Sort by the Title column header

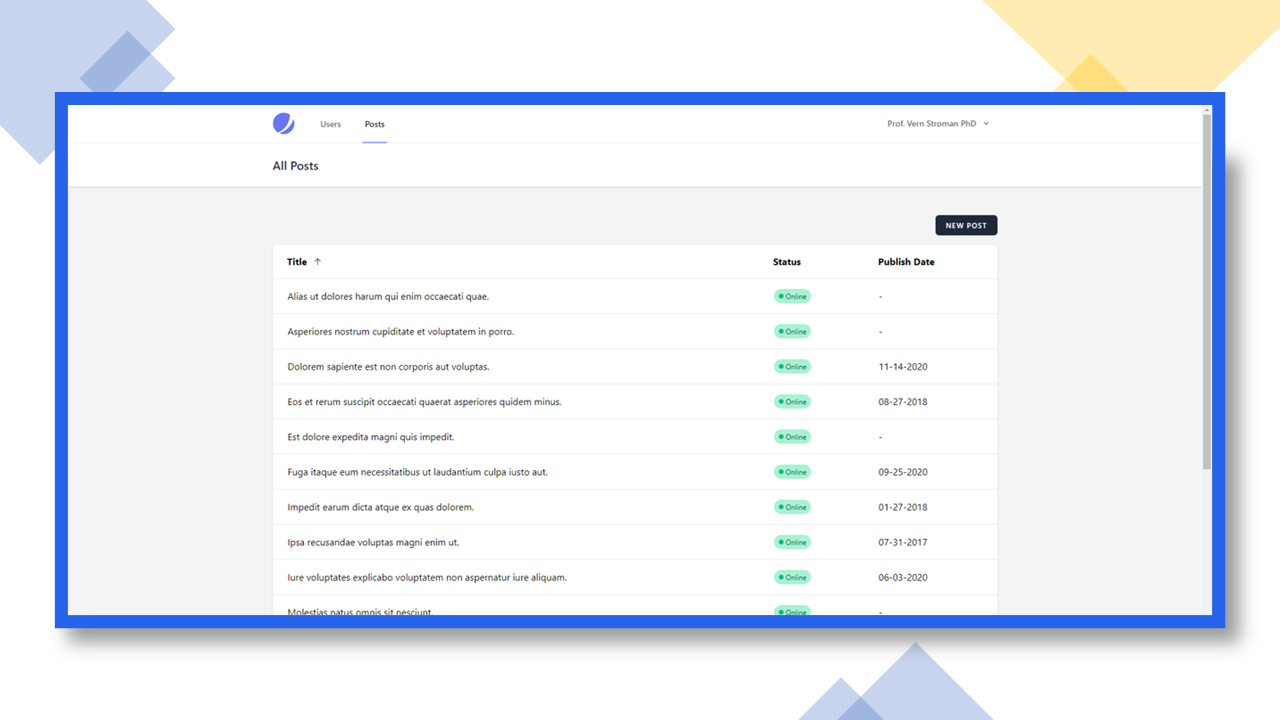[297, 262]
